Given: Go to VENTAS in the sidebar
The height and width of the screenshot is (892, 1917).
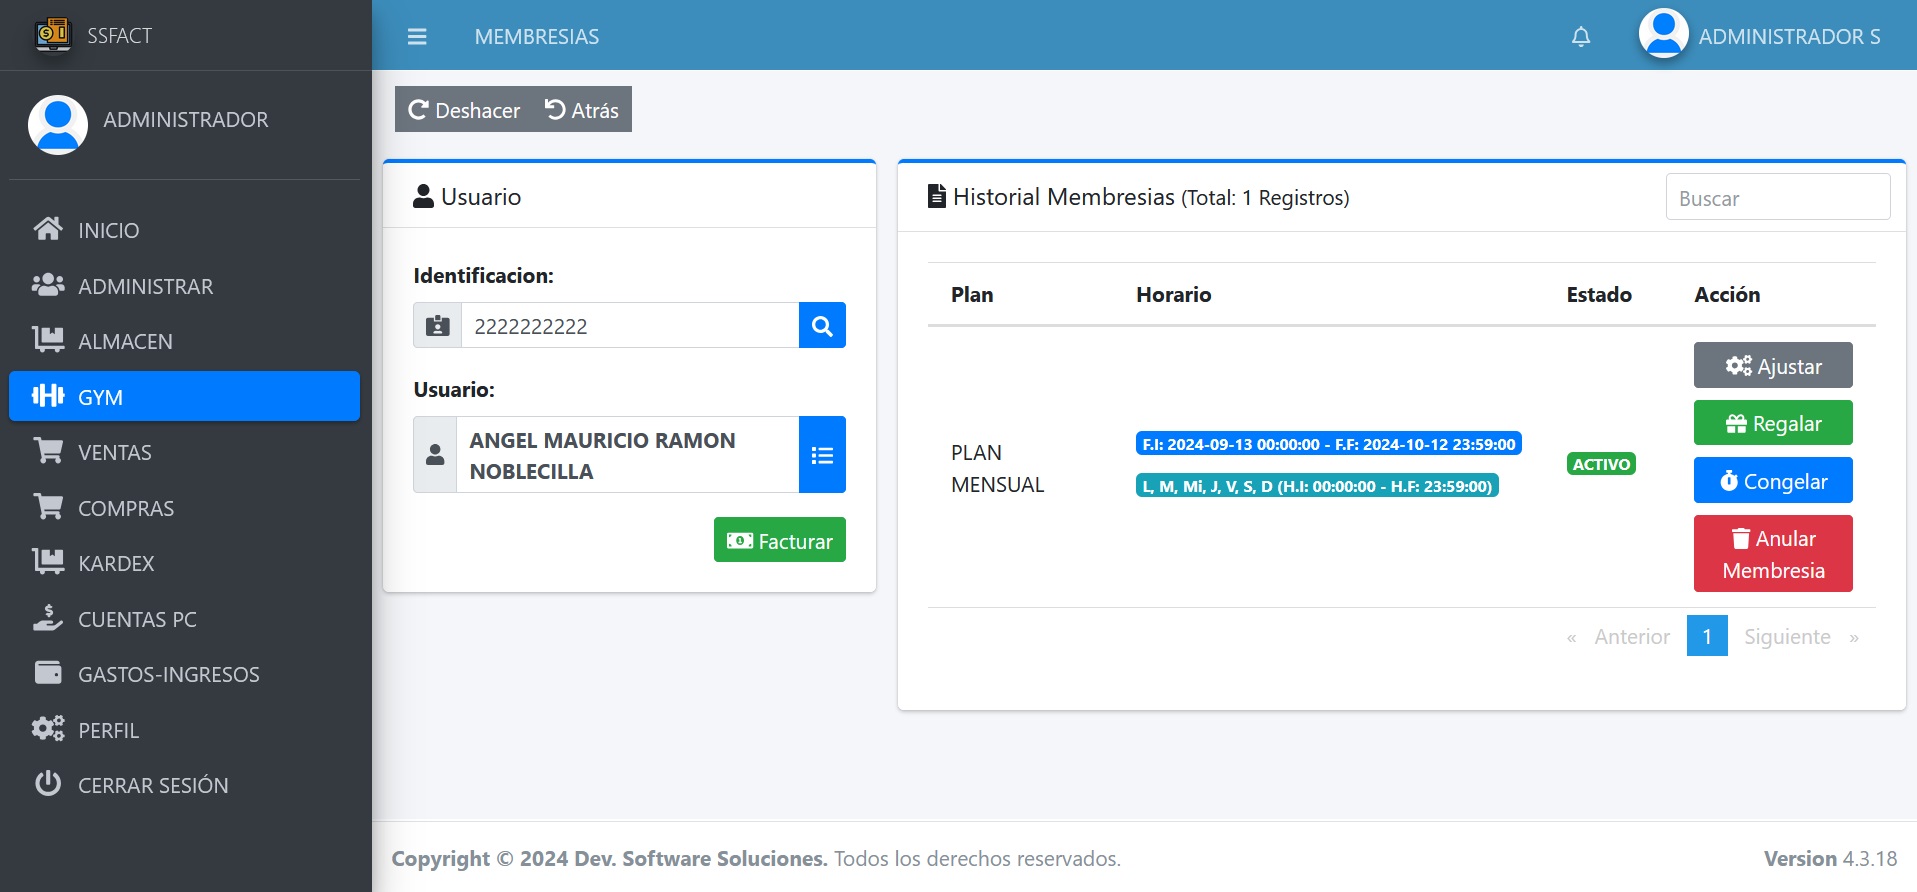Looking at the screenshot, I should coord(114,452).
